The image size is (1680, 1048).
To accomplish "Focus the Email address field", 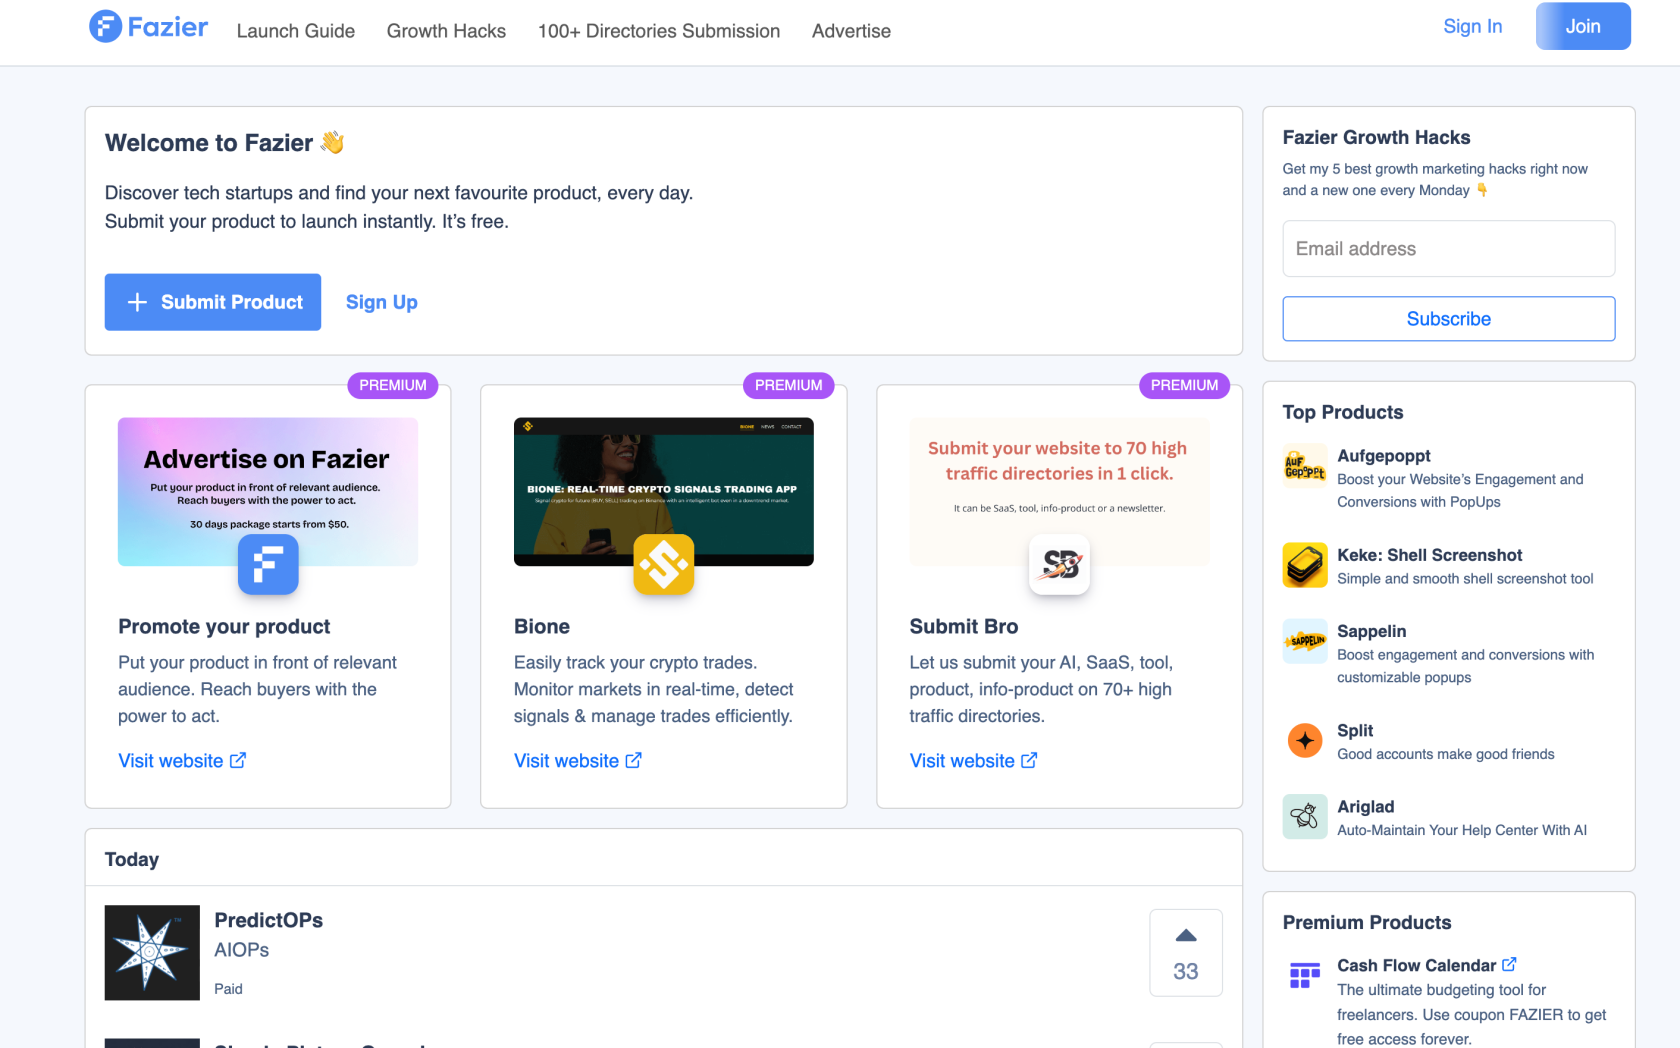I will coord(1449,249).
